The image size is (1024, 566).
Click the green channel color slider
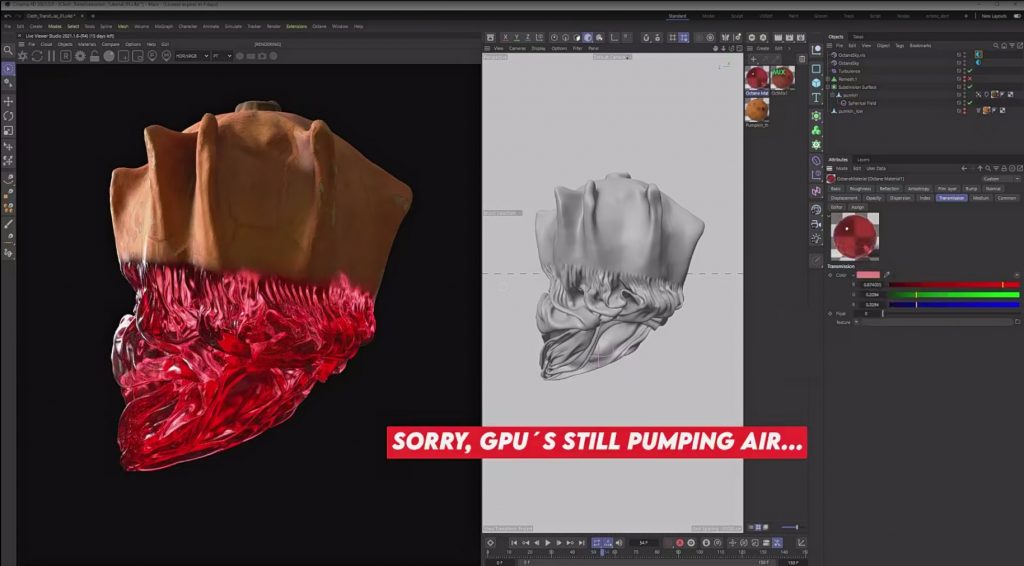[953, 294]
